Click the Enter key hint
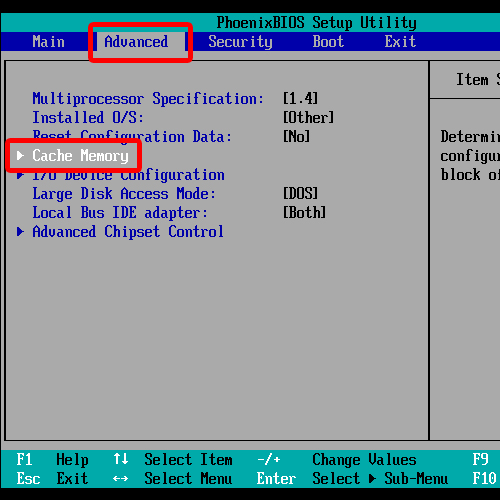Viewport: 500px width, 500px height. pyautogui.click(x=276, y=479)
